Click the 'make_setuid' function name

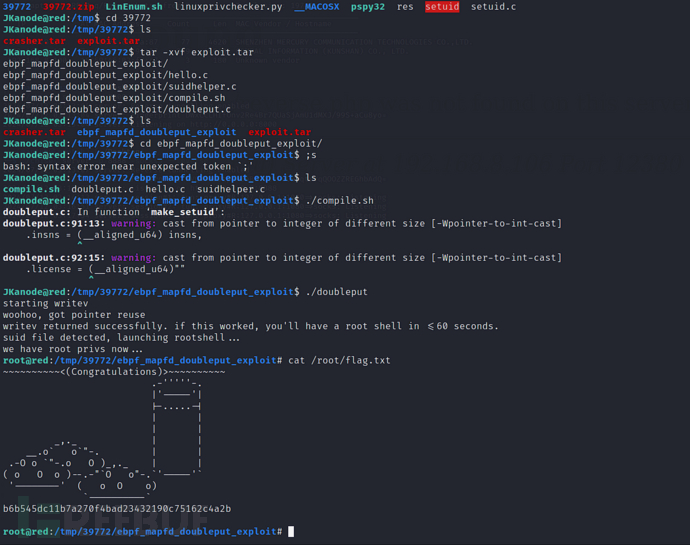[182, 212]
